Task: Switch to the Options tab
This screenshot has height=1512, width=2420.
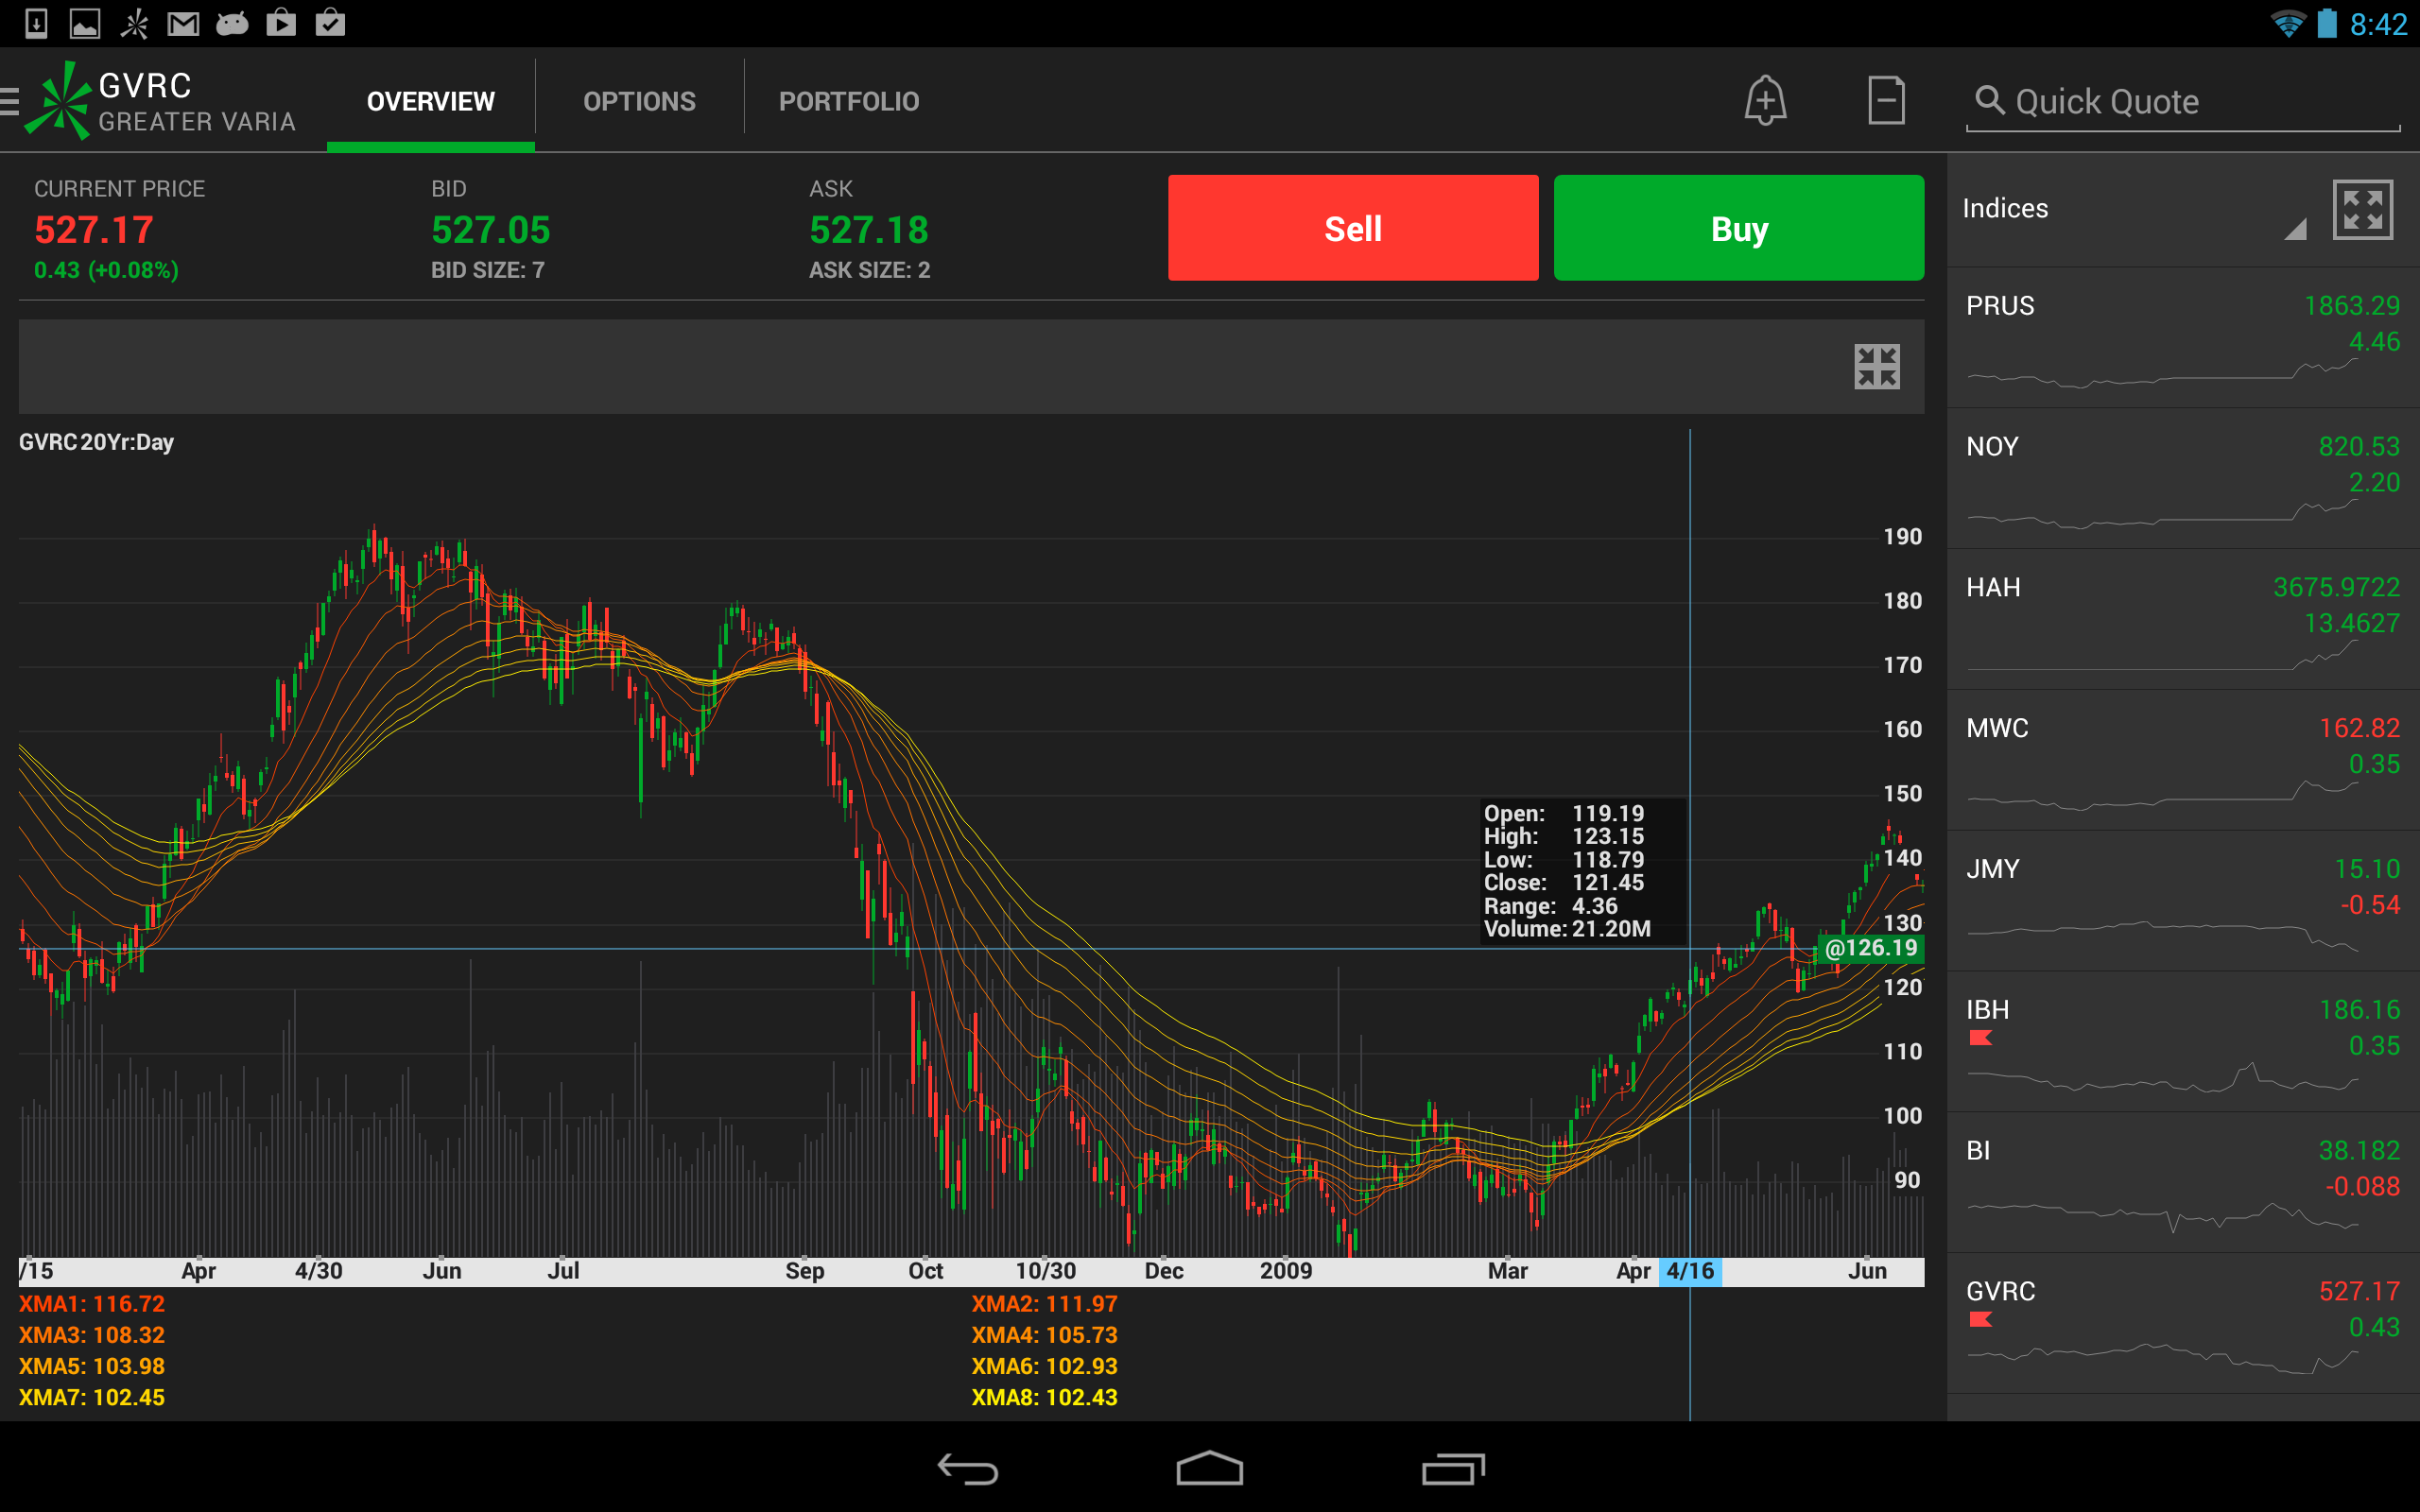Action: point(639,101)
